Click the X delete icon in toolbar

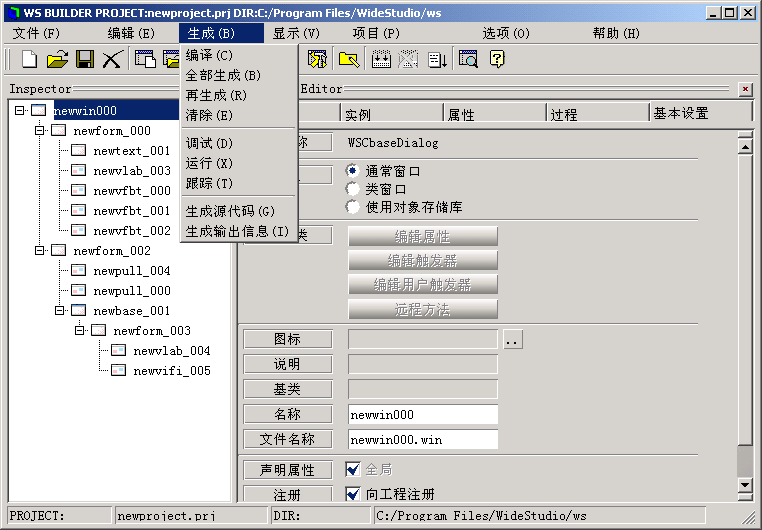pos(112,59)
